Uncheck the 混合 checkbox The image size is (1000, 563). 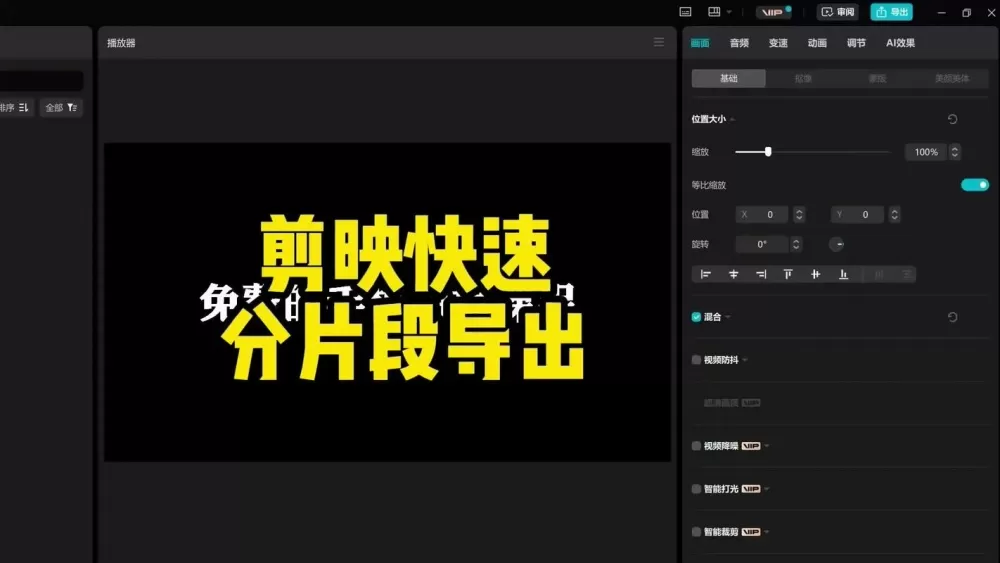(x=696, y=317)
